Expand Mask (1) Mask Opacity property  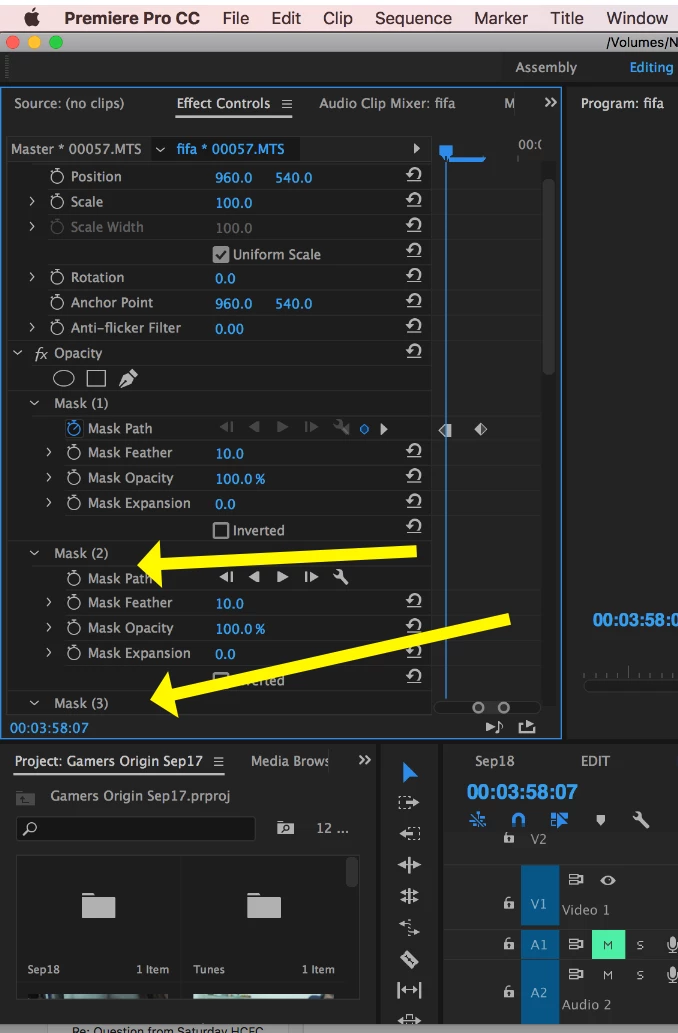click(x=49, y=478)
